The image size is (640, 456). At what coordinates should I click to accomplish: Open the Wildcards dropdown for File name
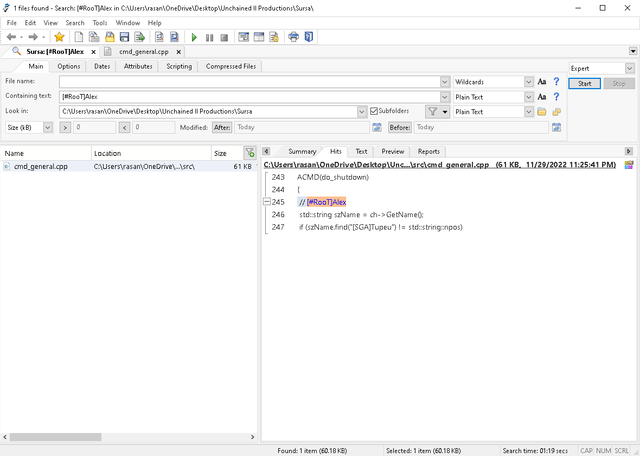coord(529,82)
